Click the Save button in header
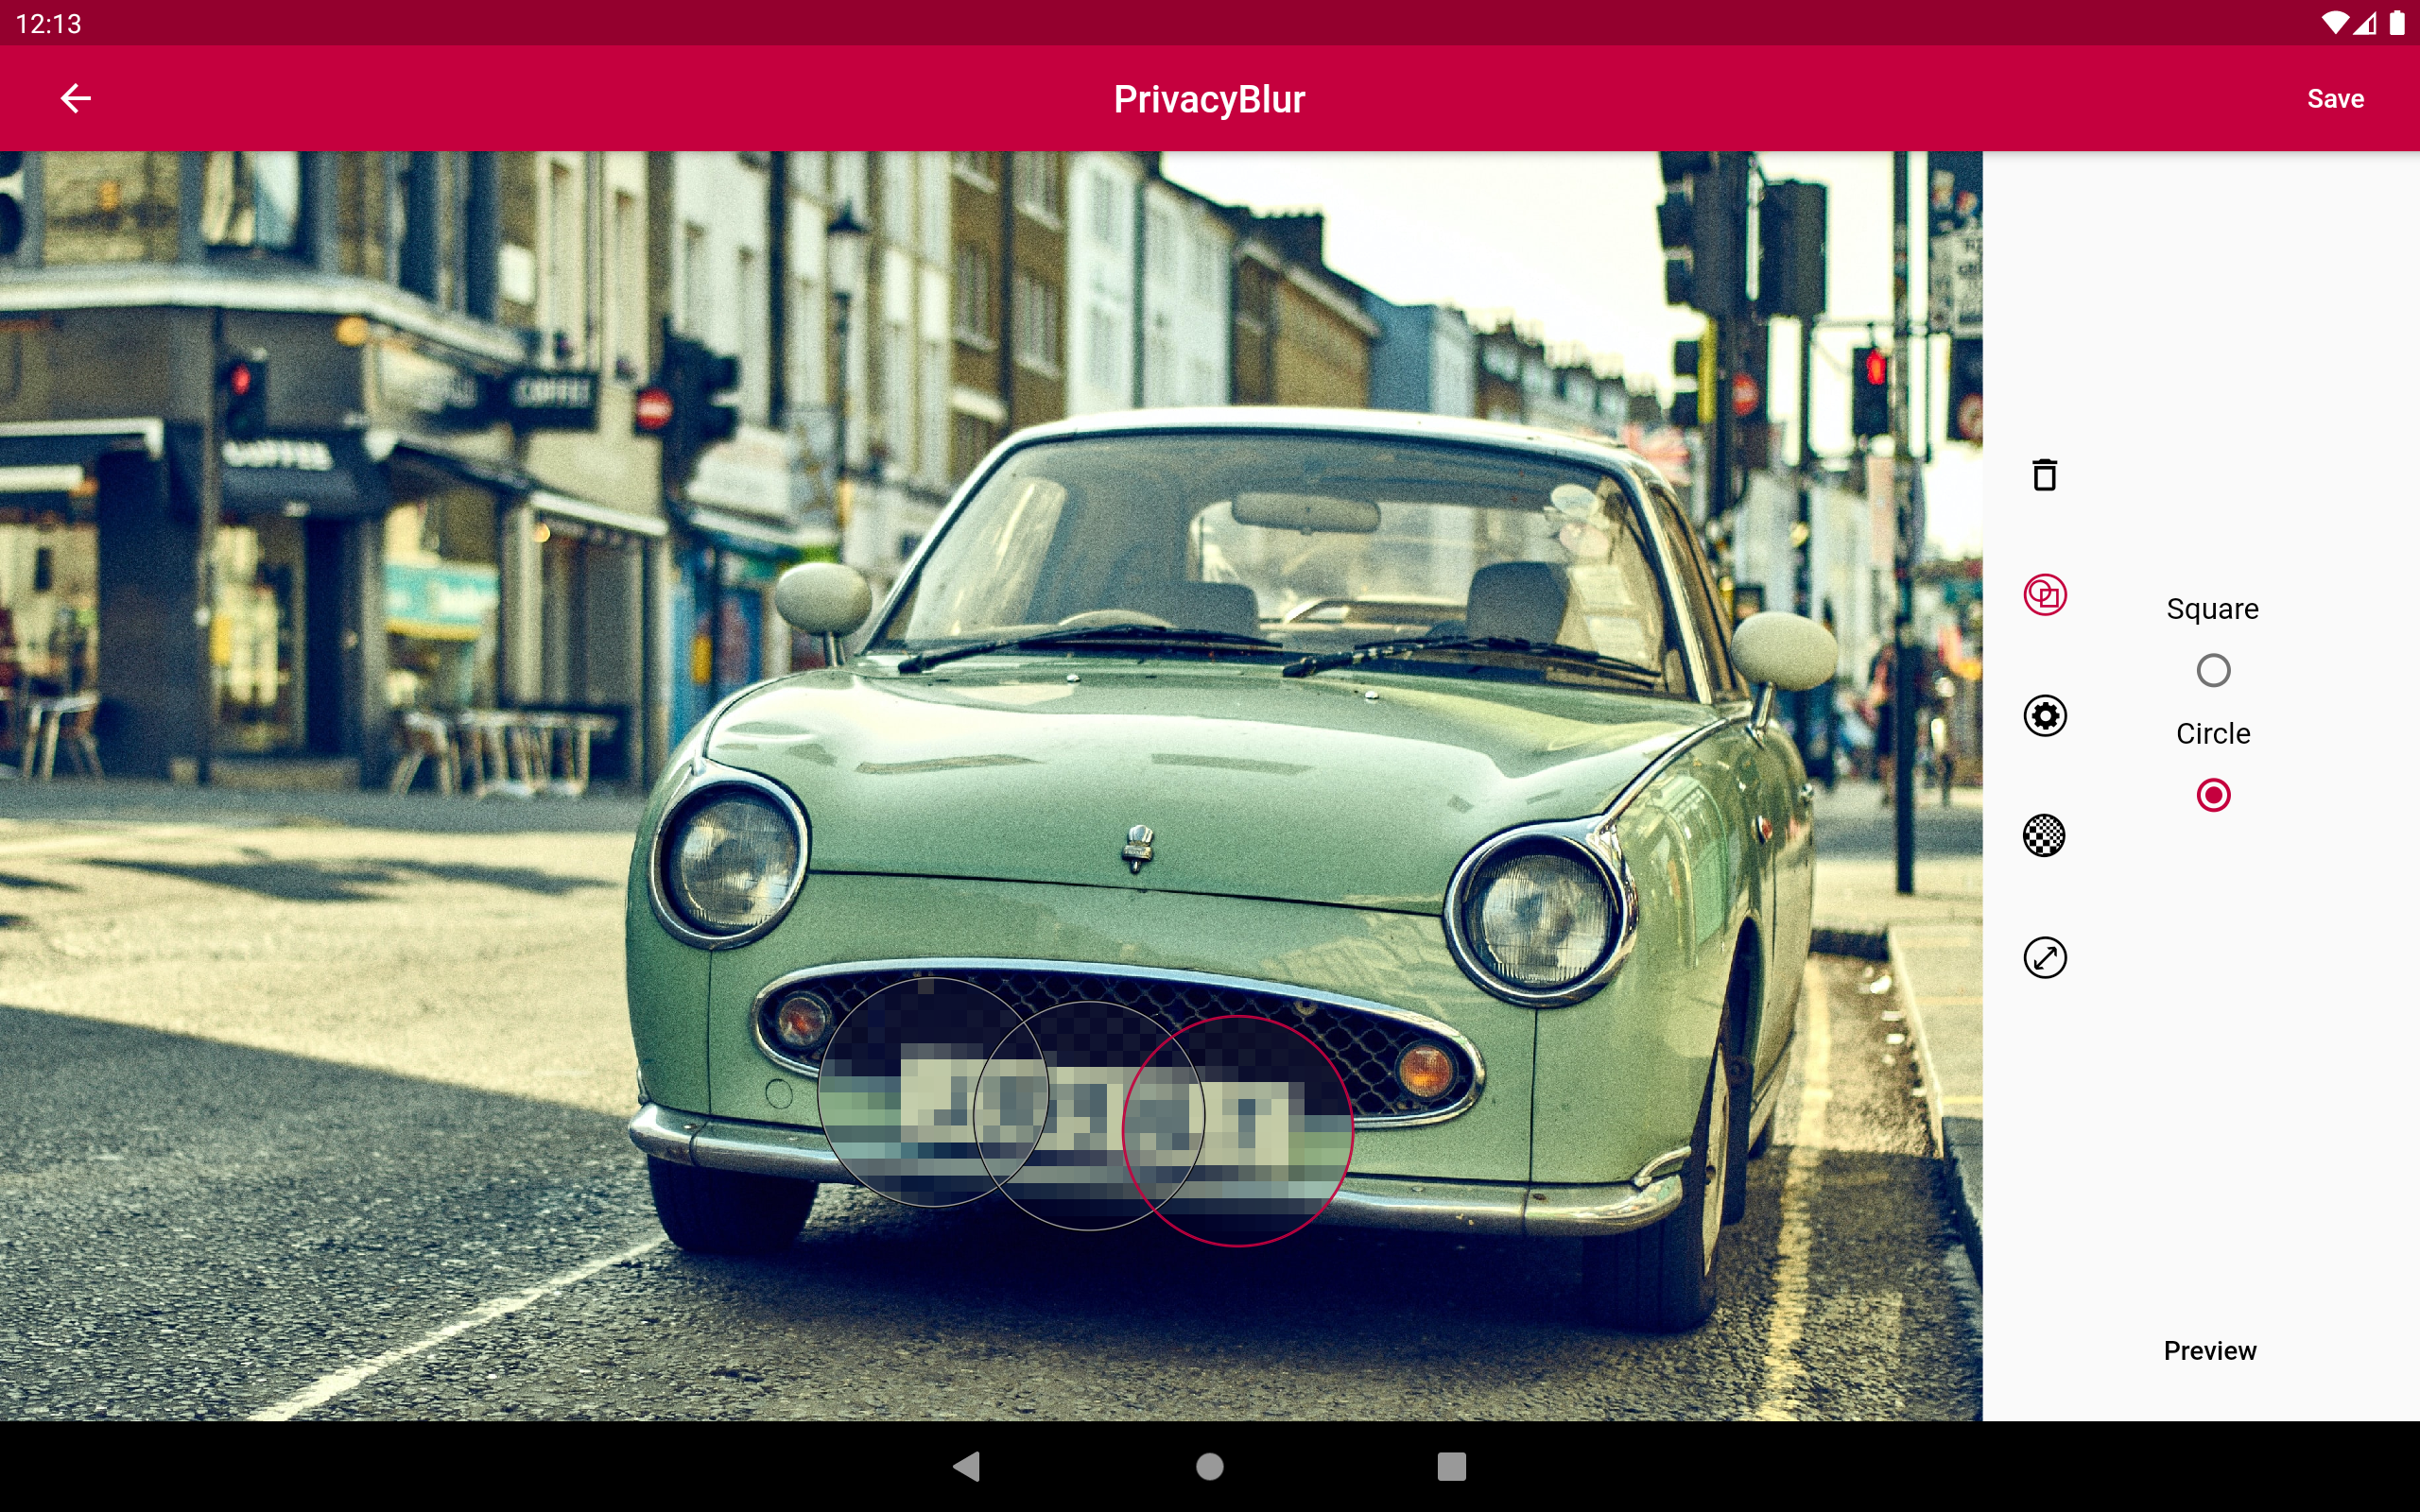The image size is (2420, 1512). pyautogui.click(x=2335, y=98)
